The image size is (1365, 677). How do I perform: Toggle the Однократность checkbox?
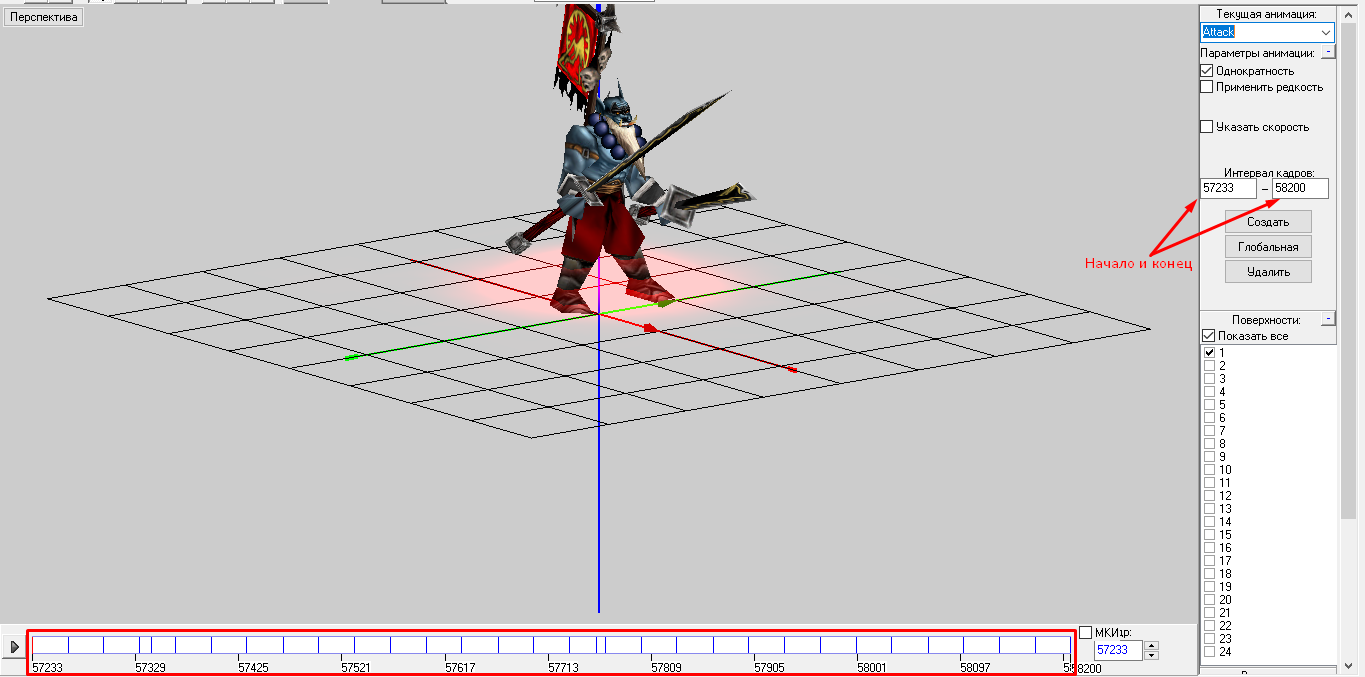(1207, 71)
